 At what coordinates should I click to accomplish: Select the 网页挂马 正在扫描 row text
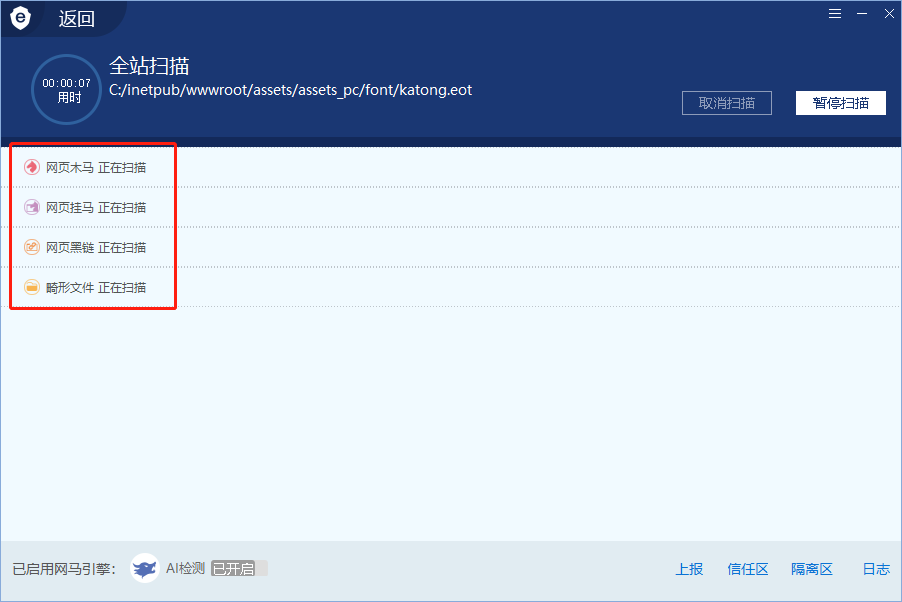click(96, 207)
